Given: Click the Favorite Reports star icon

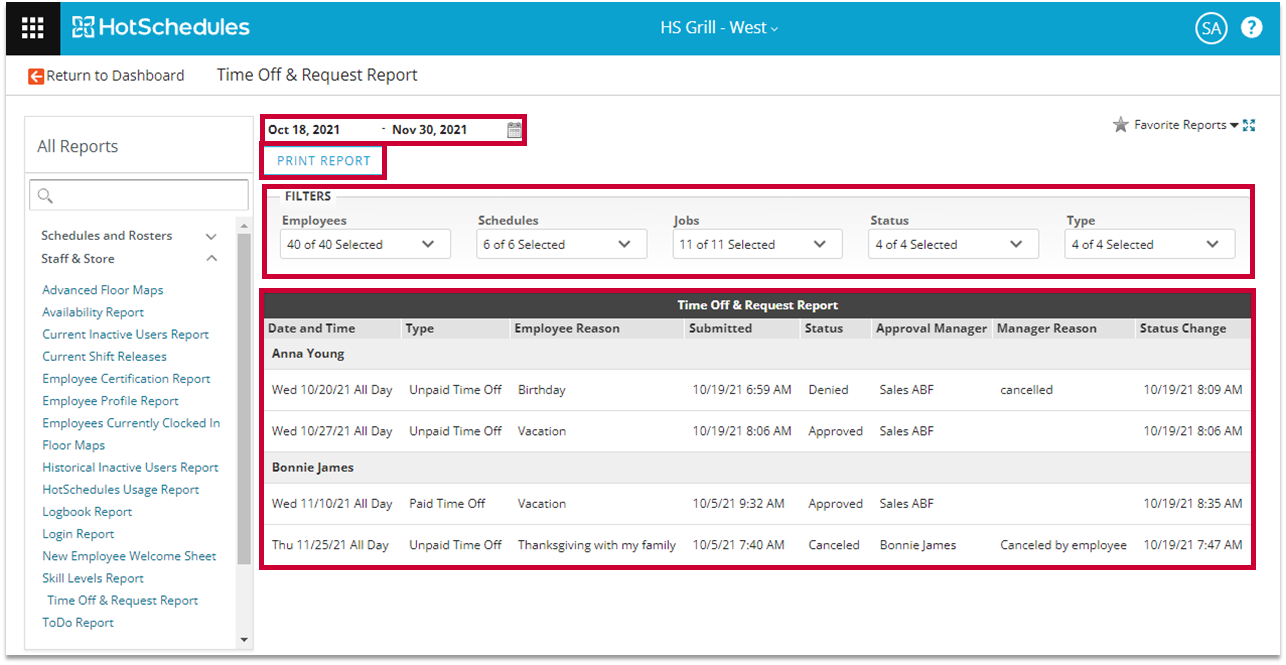Looking at the screenshot, I should point(1121,125).
